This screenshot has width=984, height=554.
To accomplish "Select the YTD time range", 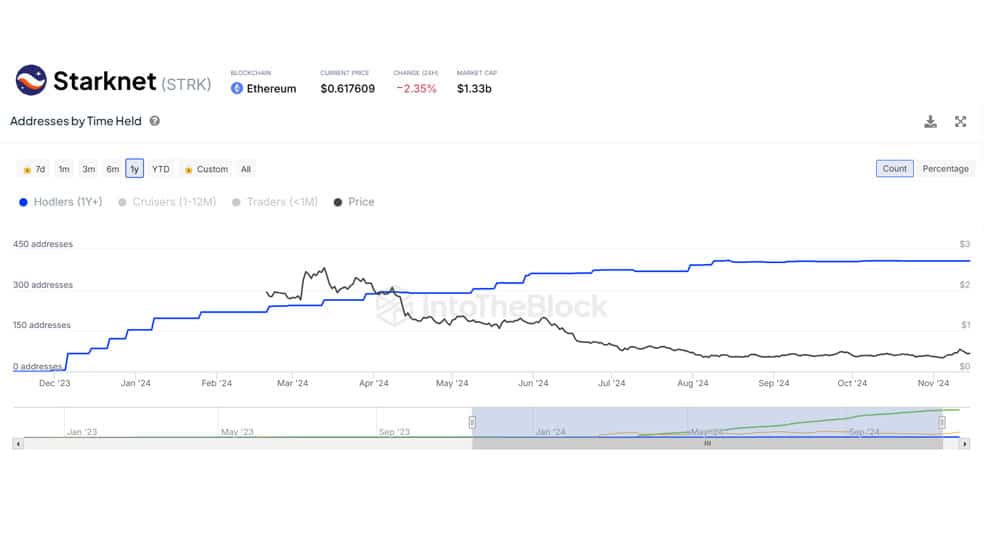I will [161, 169].
